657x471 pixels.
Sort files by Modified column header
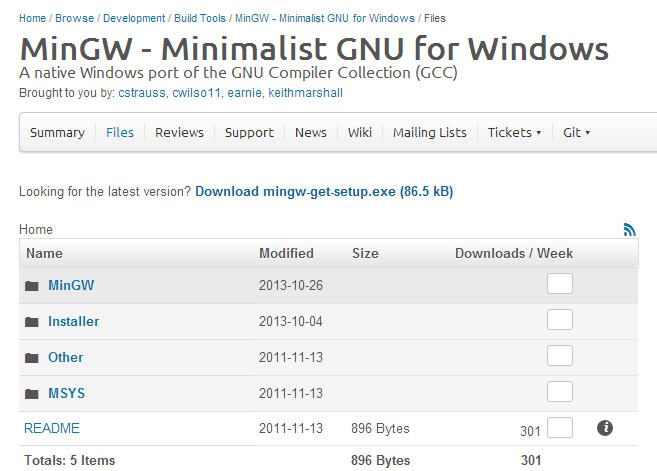286,253
